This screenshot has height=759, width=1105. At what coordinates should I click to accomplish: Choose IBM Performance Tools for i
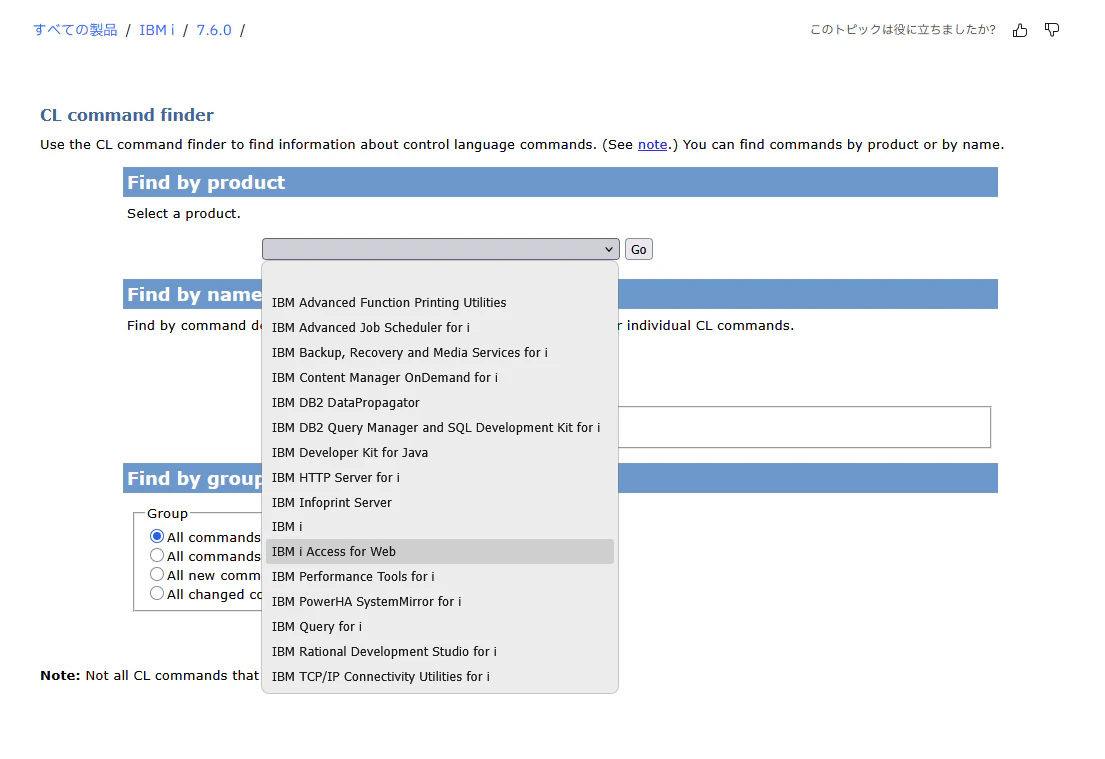[440, 576]
